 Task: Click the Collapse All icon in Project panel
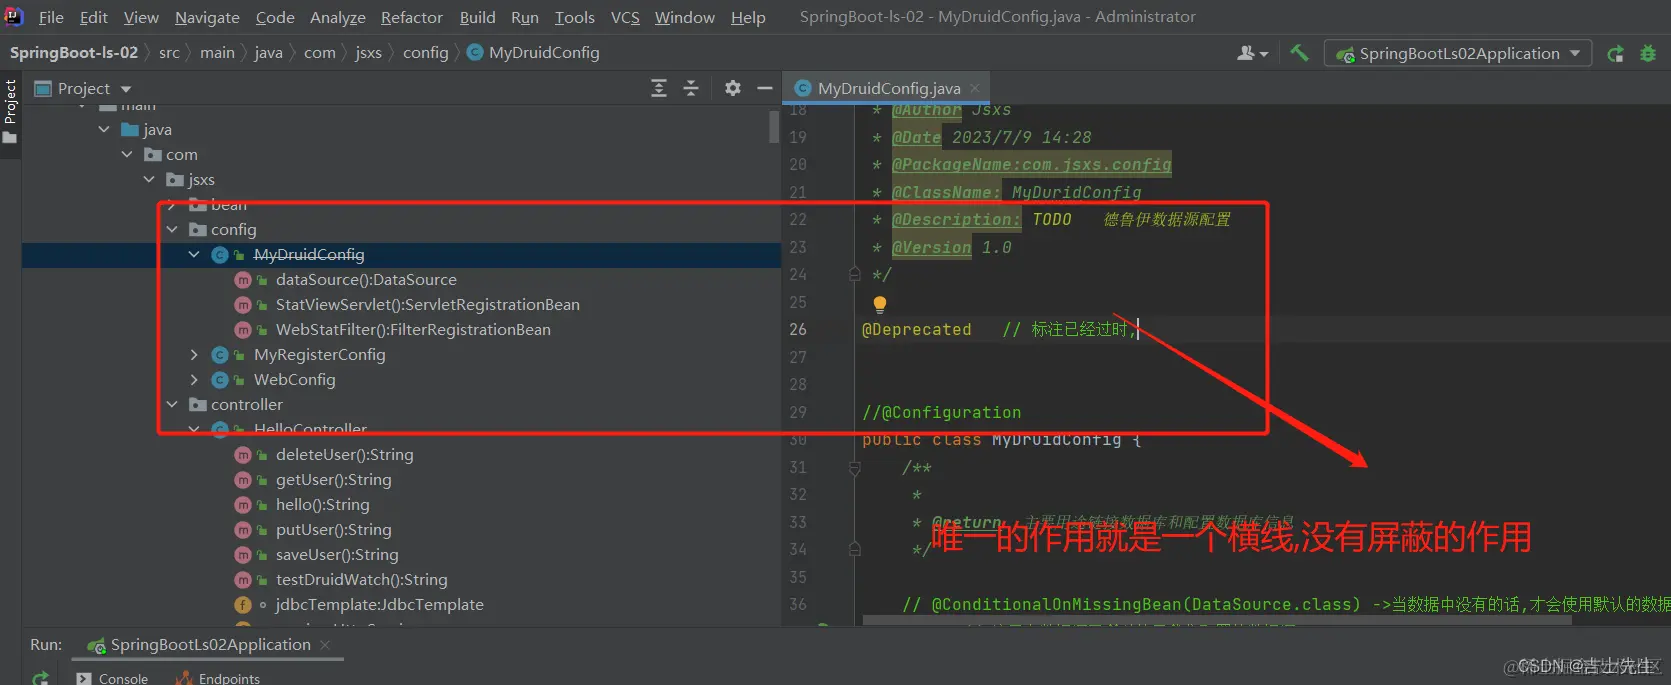[x=691, y=88]
